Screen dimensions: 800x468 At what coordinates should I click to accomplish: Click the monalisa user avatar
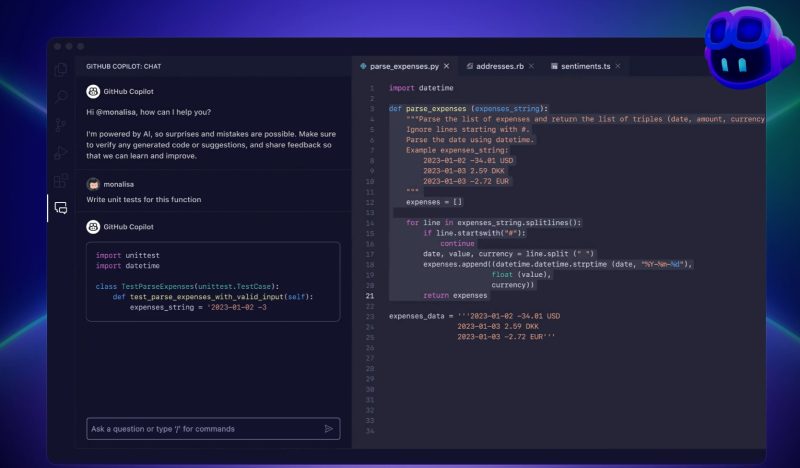tap(93, 184)
